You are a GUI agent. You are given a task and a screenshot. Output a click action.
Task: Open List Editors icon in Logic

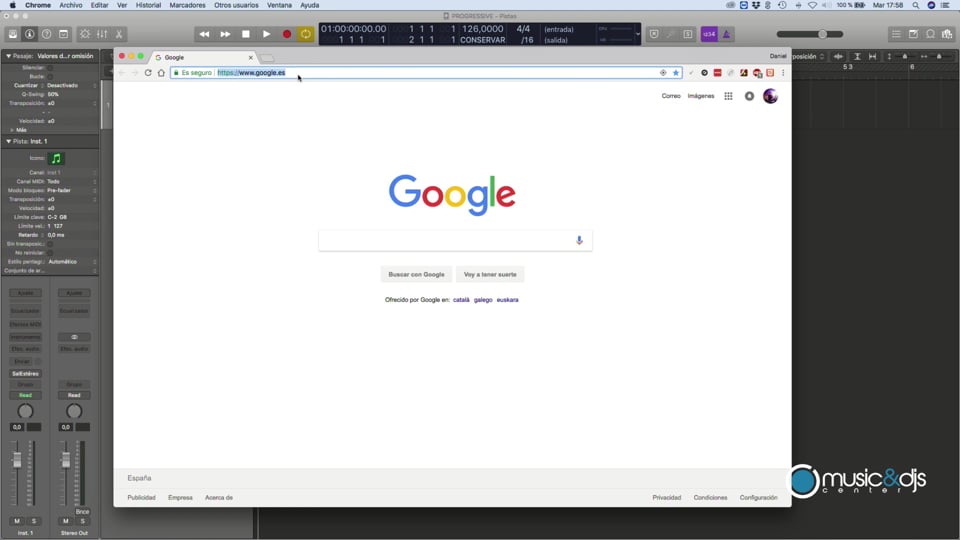[x=896, y=34]
